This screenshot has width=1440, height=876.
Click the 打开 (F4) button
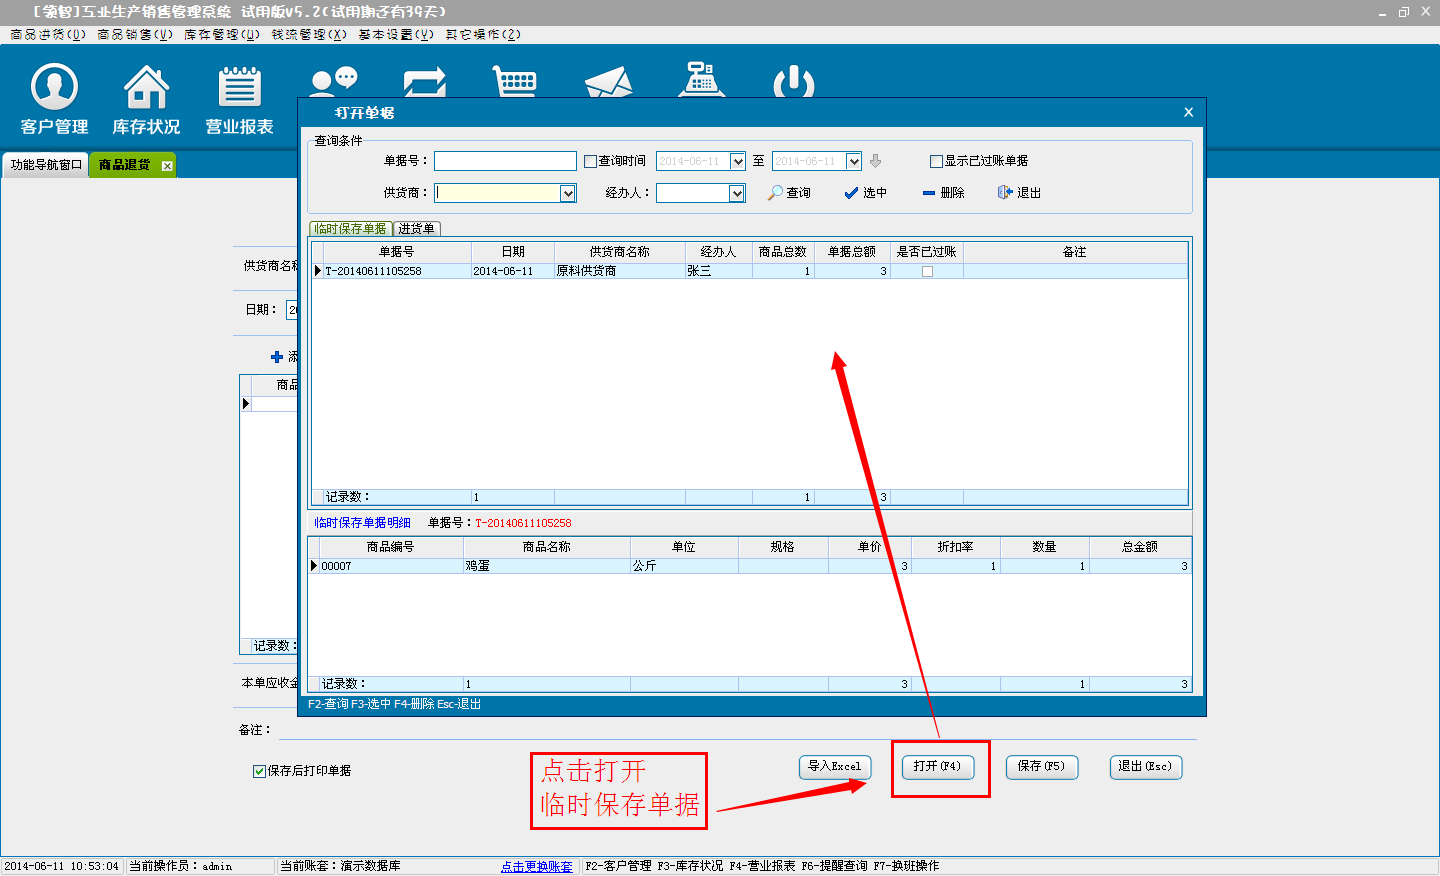tap(937, 767)
